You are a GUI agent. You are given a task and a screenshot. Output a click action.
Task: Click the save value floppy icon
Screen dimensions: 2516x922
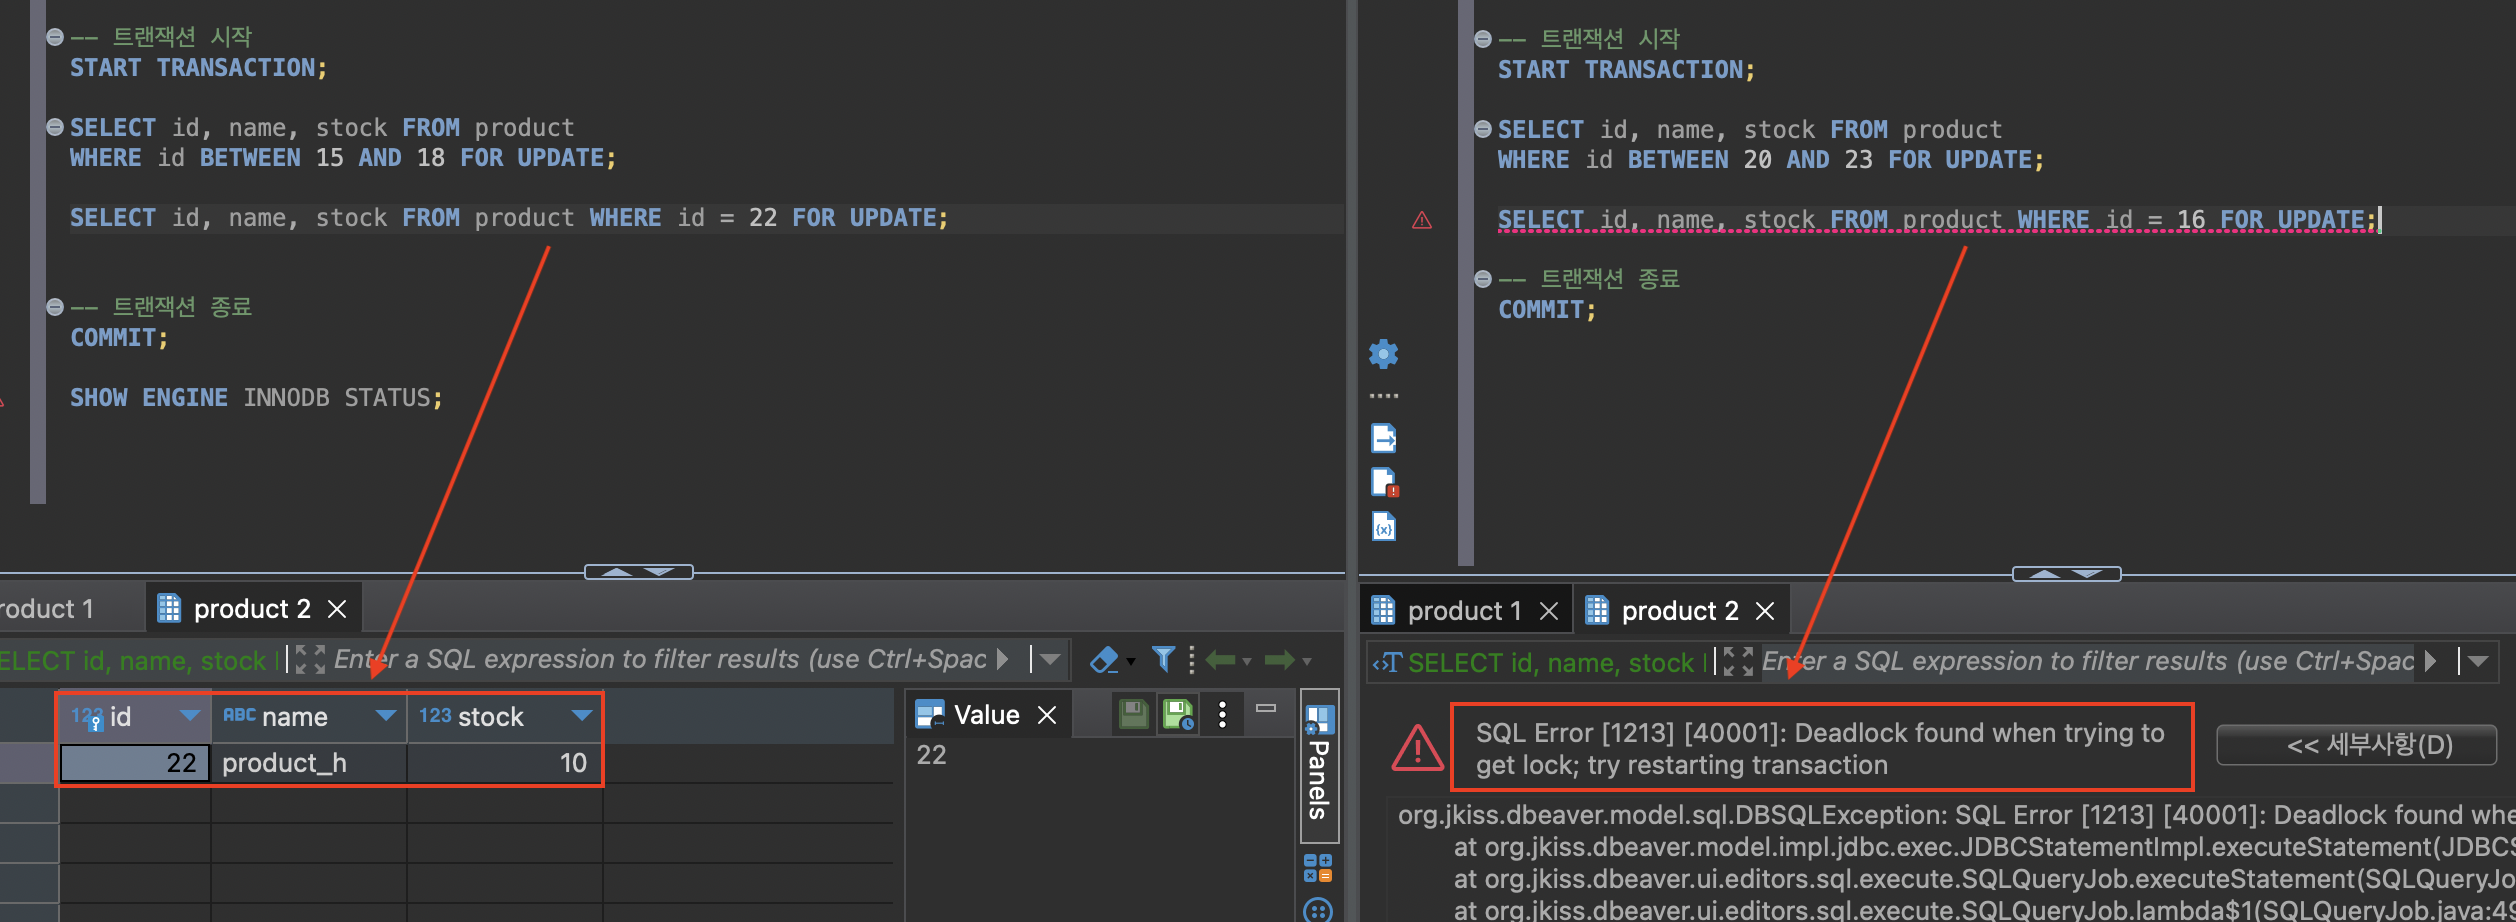coord(1133,714)
